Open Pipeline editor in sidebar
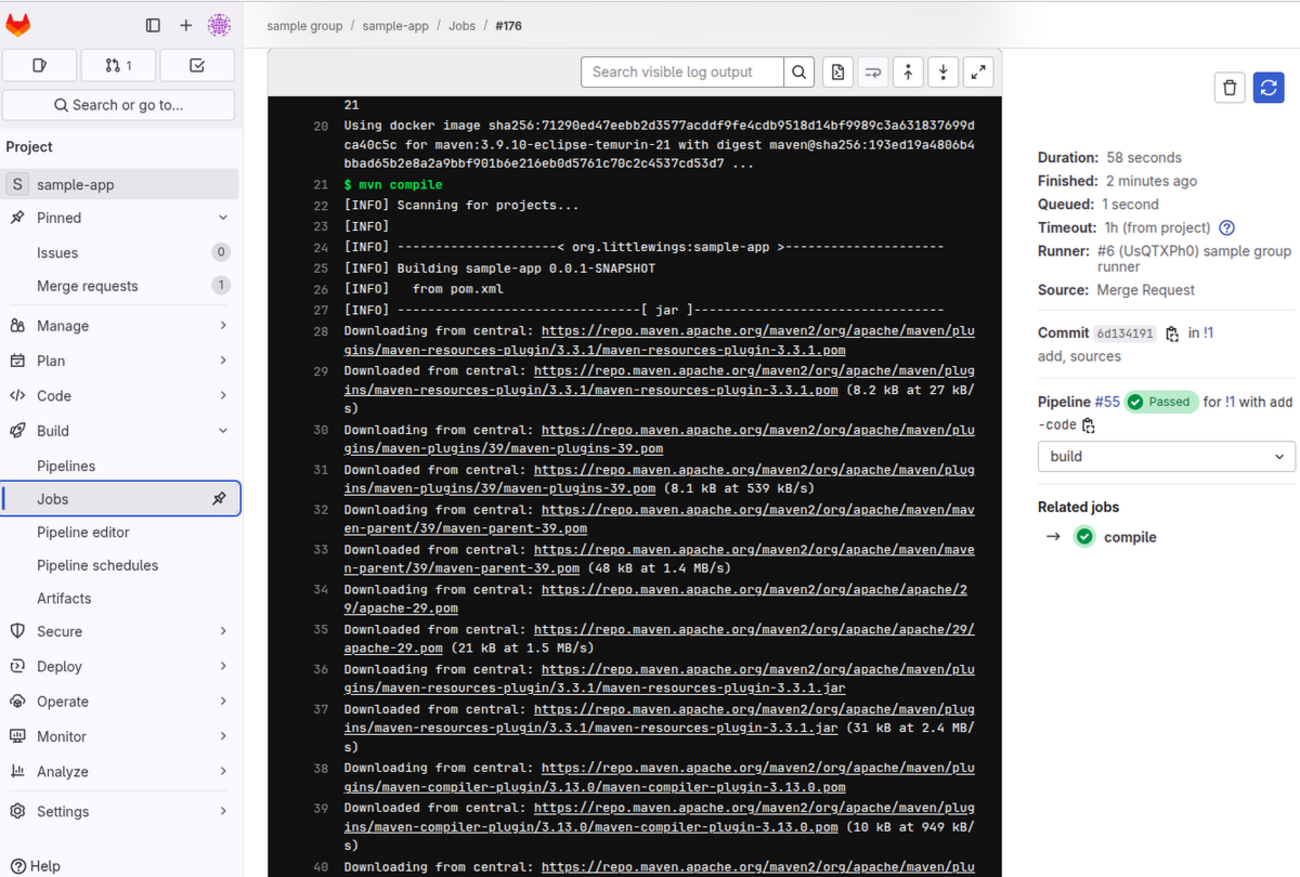 click(83, 532)
